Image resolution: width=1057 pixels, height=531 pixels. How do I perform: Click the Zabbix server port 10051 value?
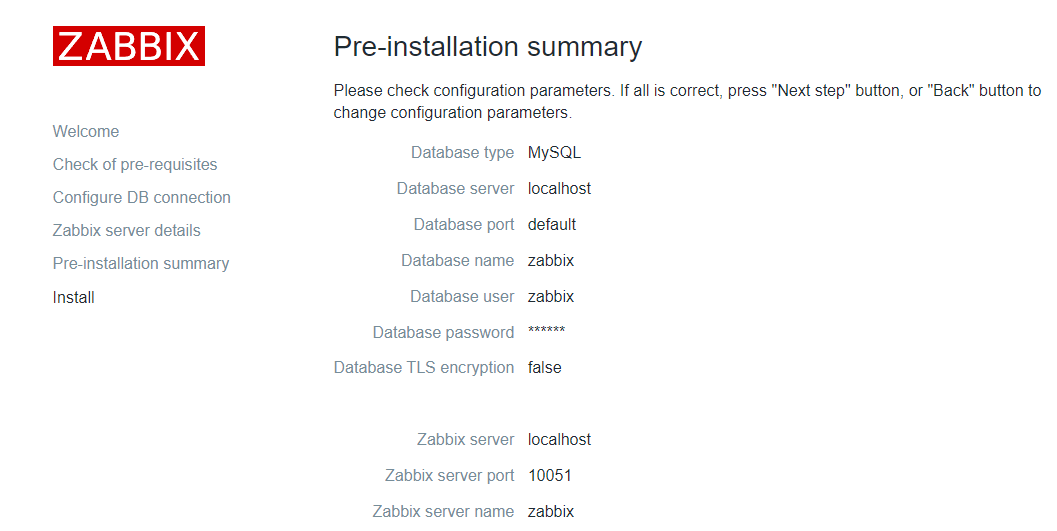point(550,476)
